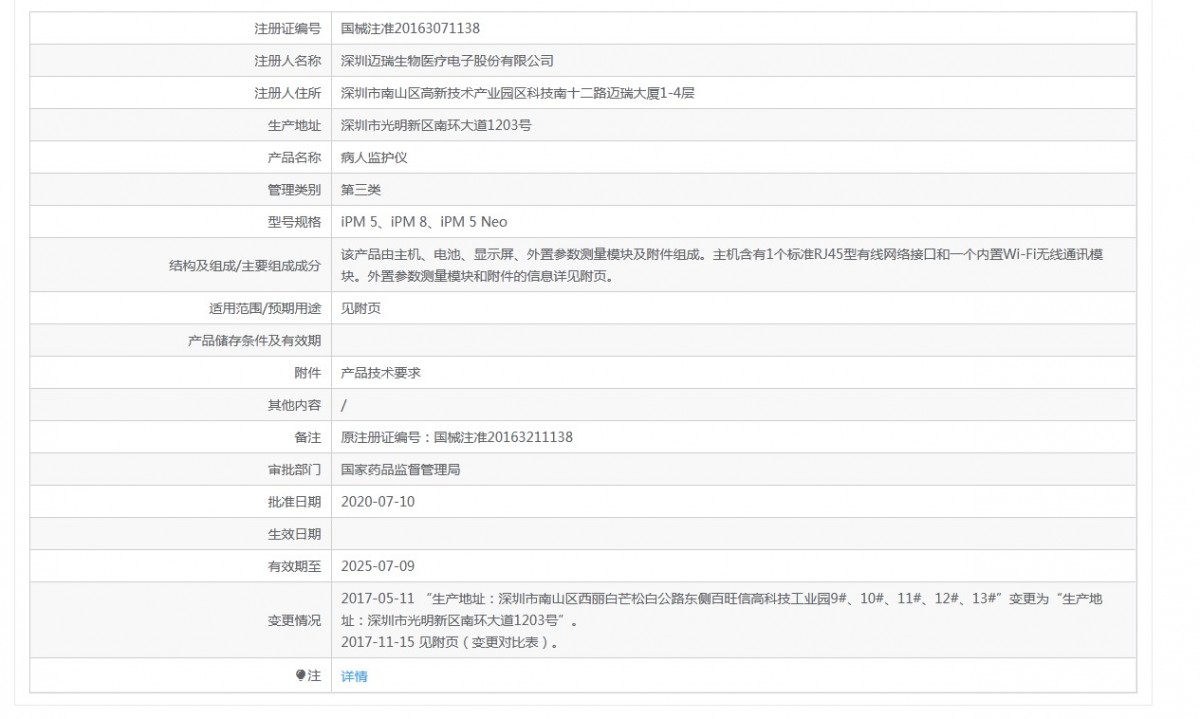Select approval date 2020-07-10
Screen dimensions: 1200x719
(x=378, y=501)
